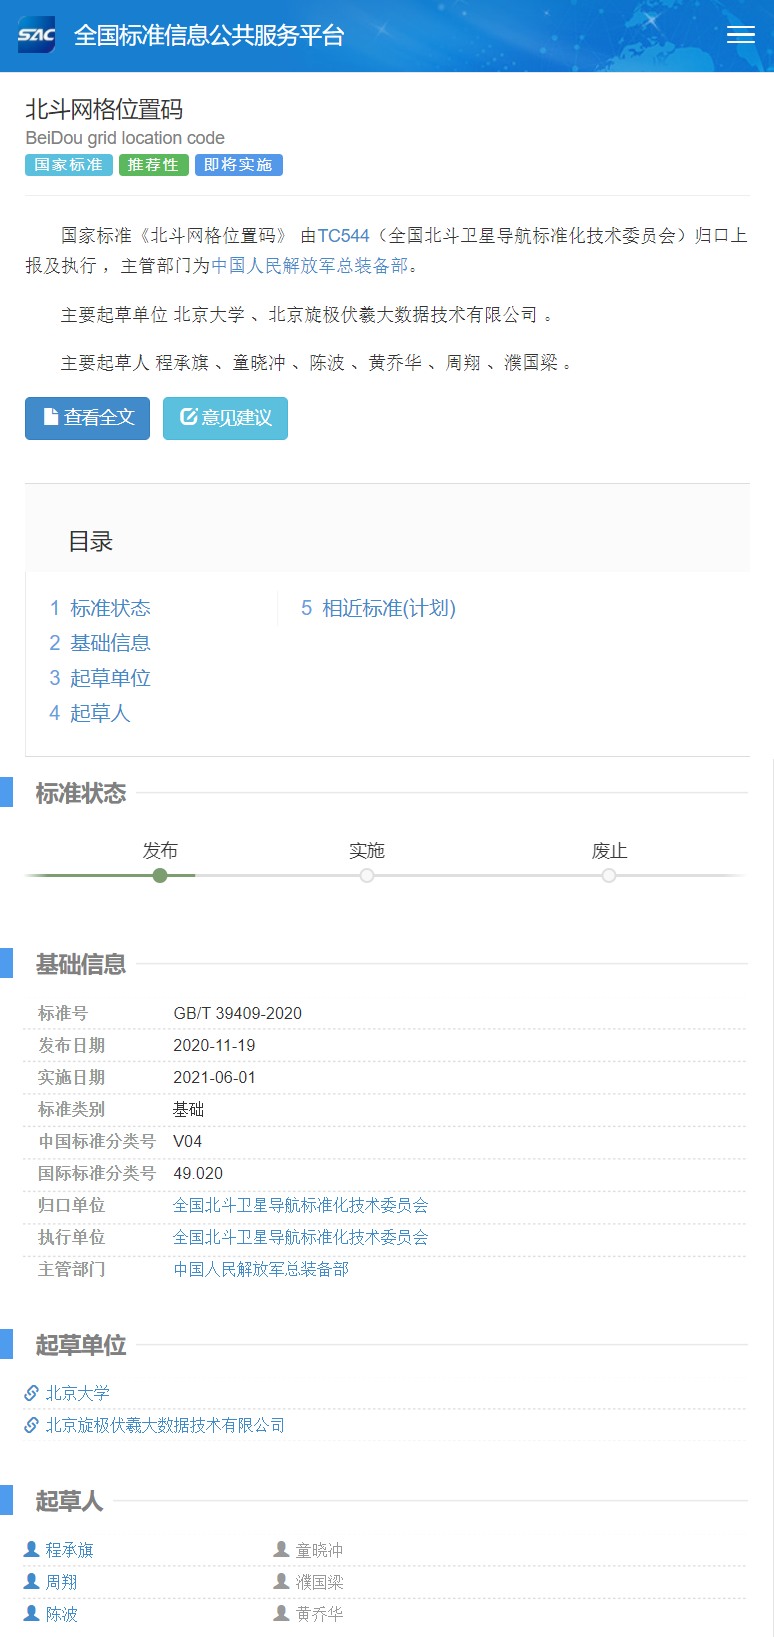Click link icon beside 北京大学
Screen dimensions: 774x1637
tap(32, 1393)
